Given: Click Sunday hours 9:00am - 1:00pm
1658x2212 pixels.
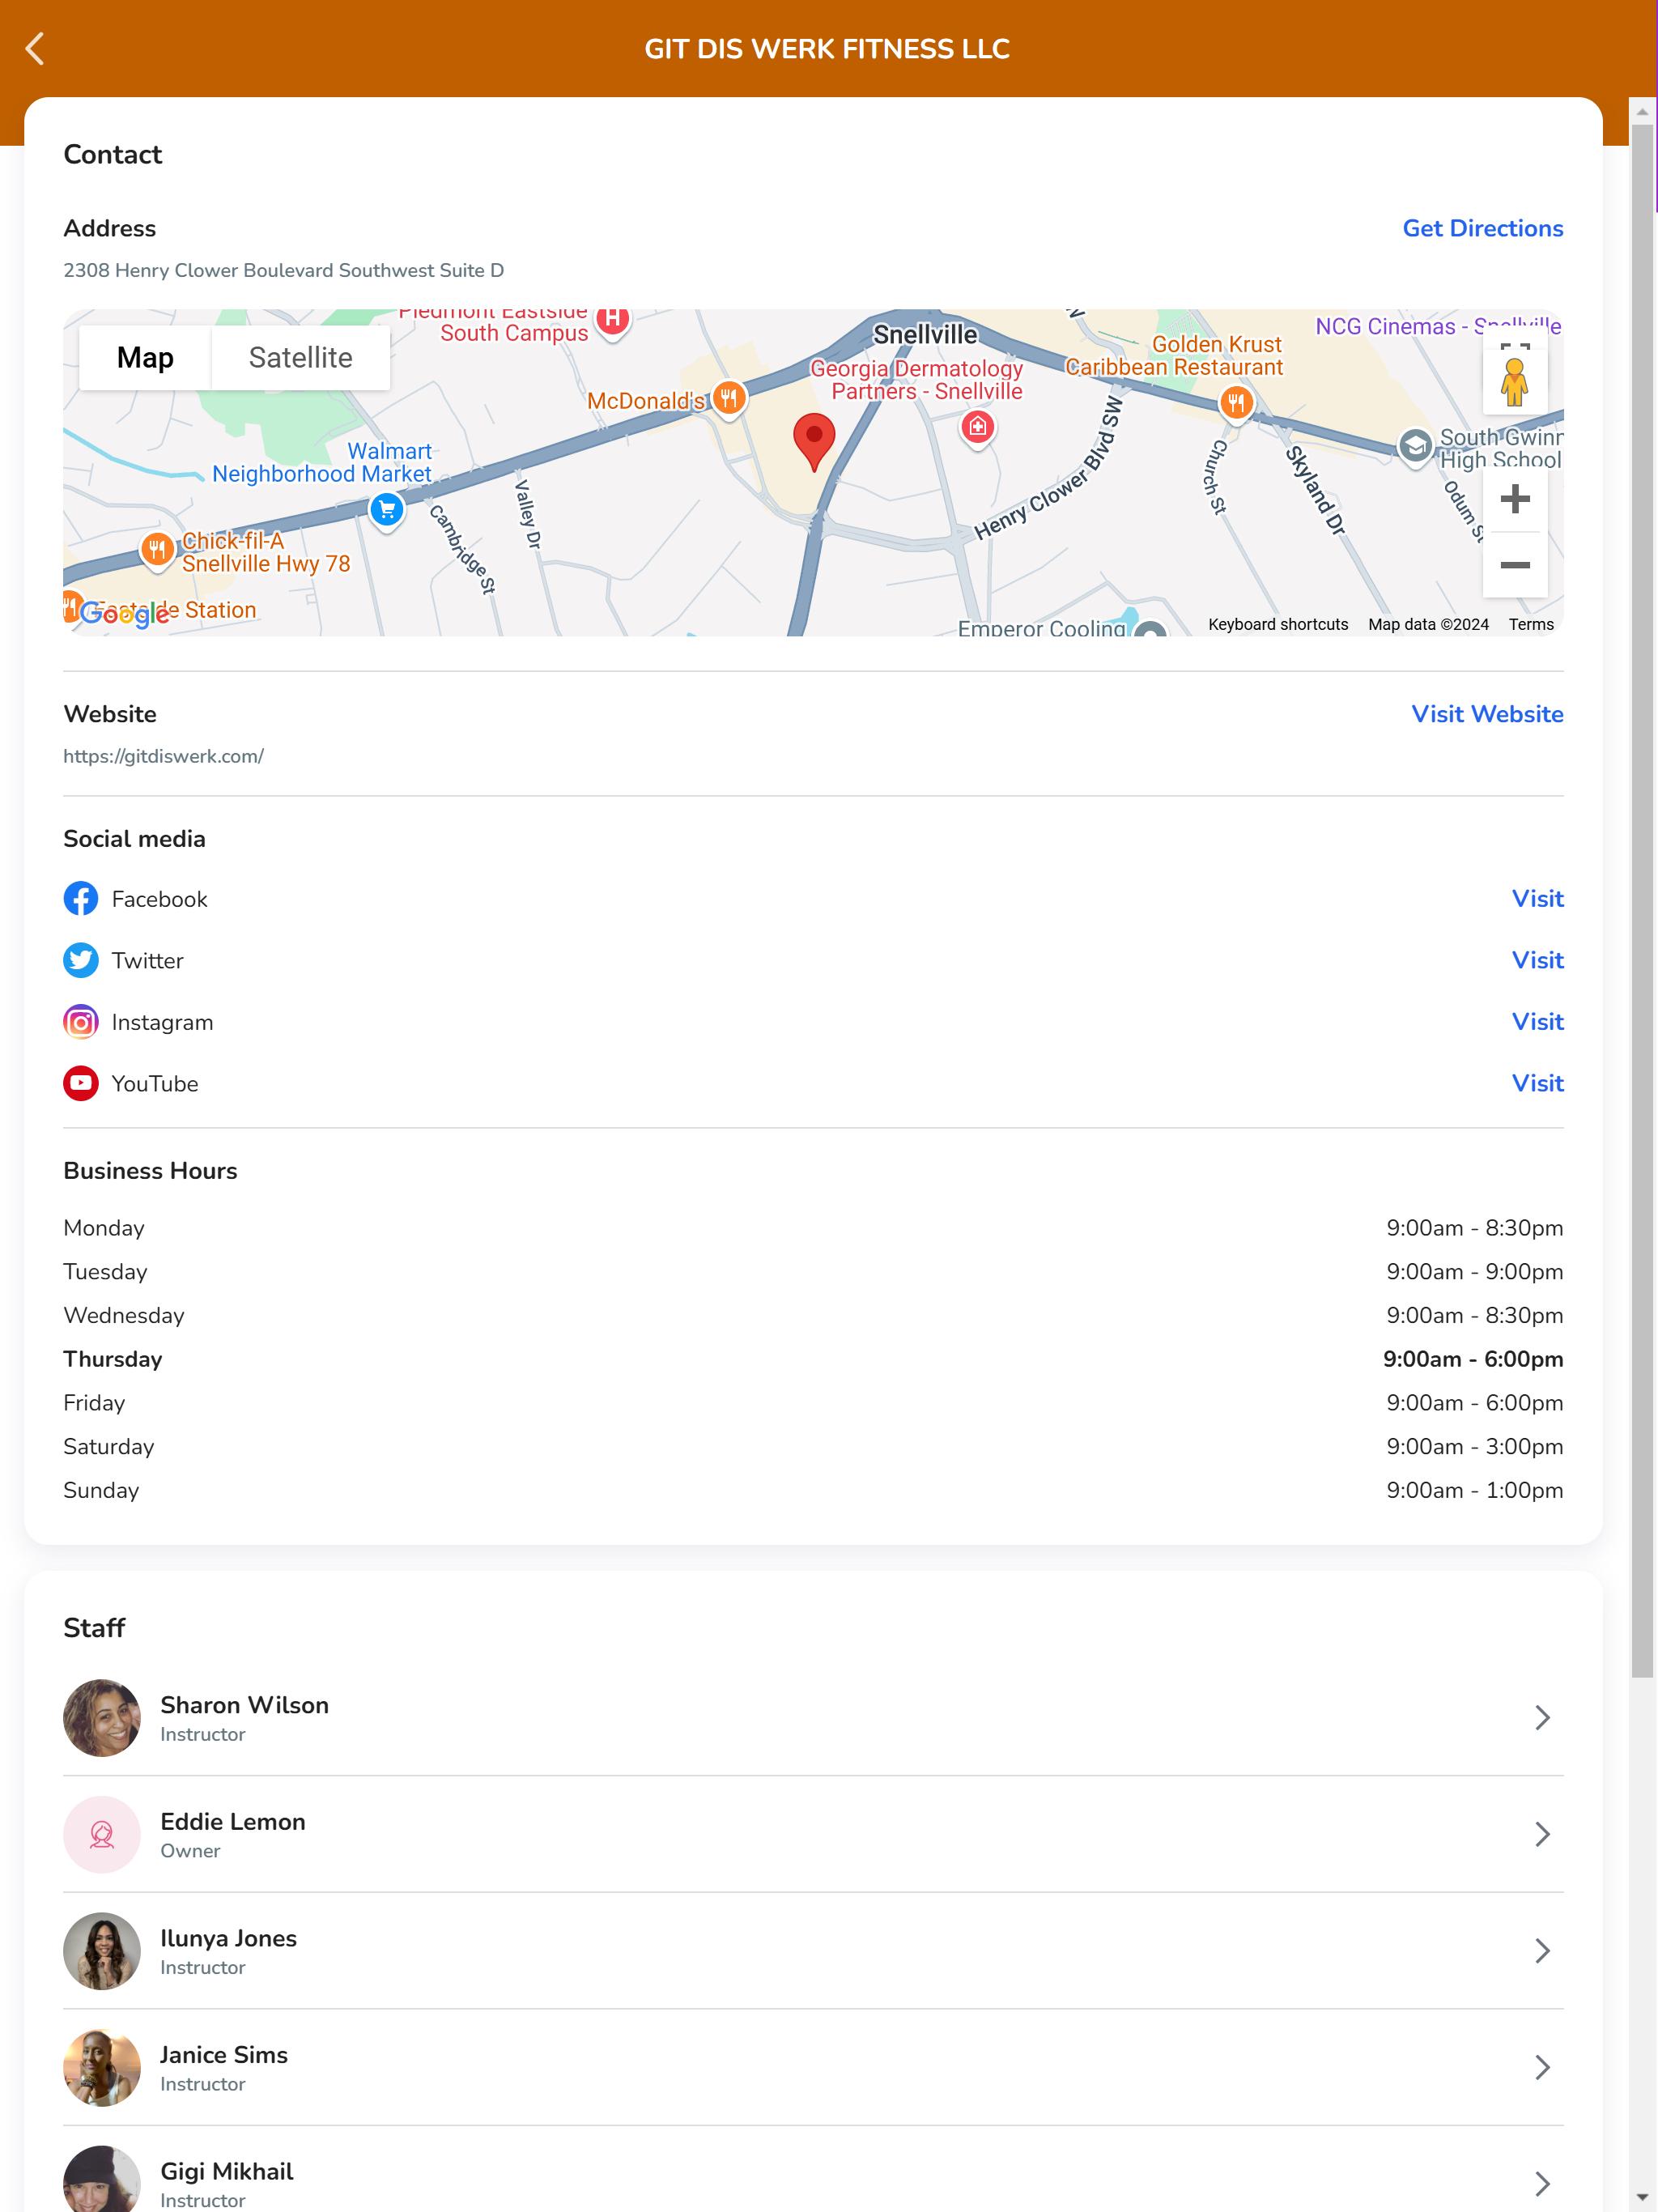Looking at the screenshot, I should tap(1474, 1490).
